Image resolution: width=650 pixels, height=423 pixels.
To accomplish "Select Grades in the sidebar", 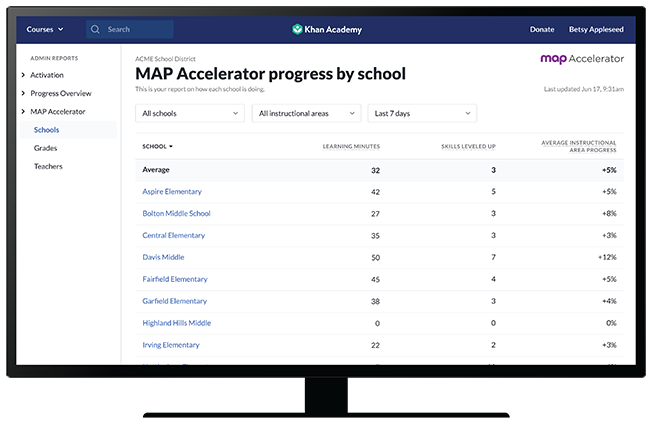I will tap(46, 148).
